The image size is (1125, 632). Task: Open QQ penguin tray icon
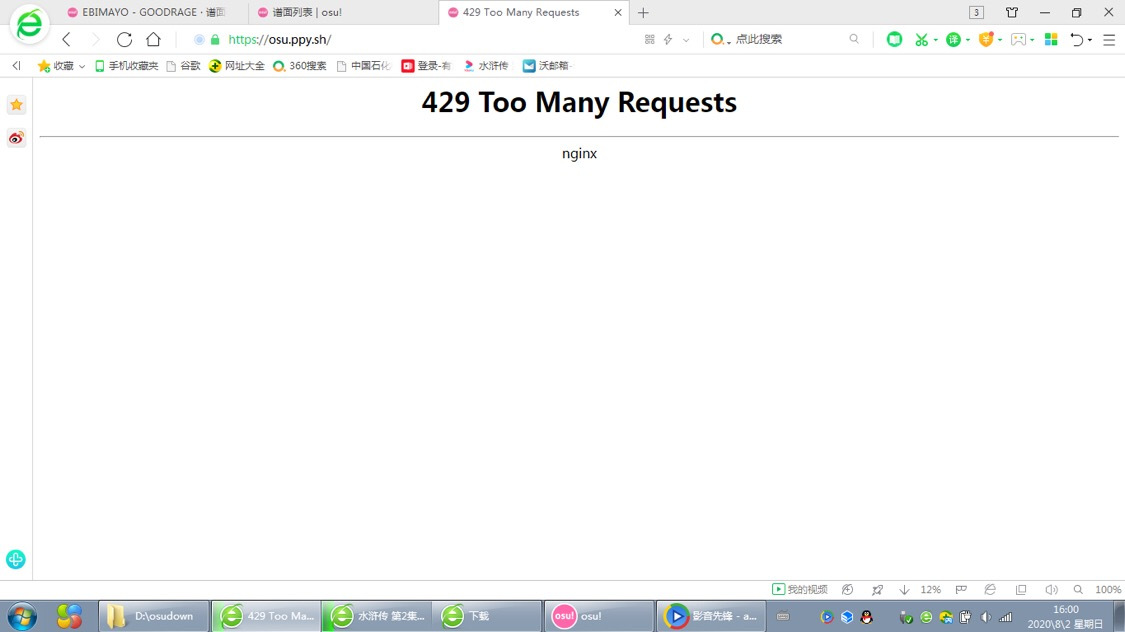click(867, 617)
